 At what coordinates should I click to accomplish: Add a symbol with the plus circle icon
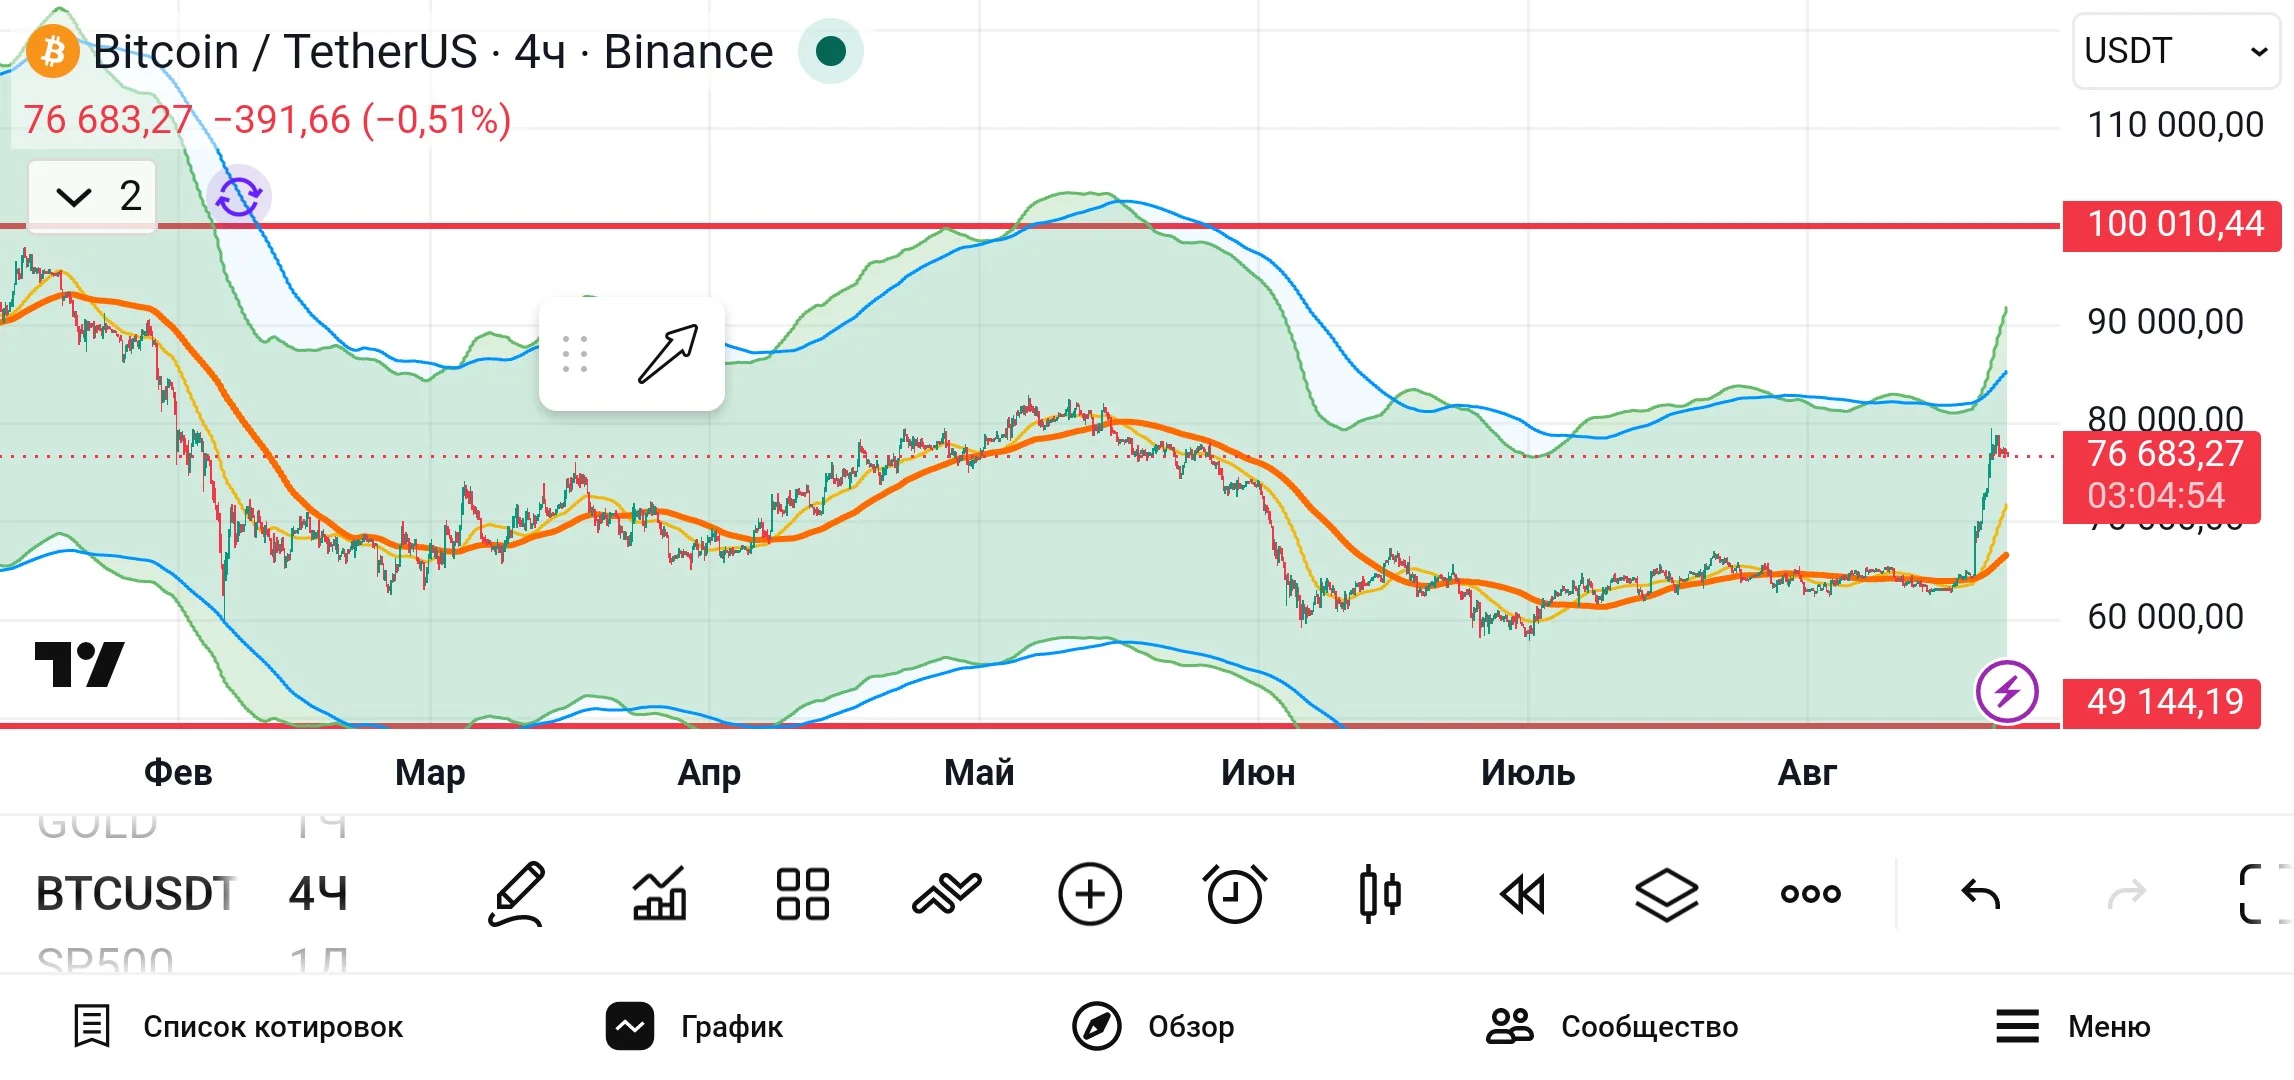(1090, 893)
